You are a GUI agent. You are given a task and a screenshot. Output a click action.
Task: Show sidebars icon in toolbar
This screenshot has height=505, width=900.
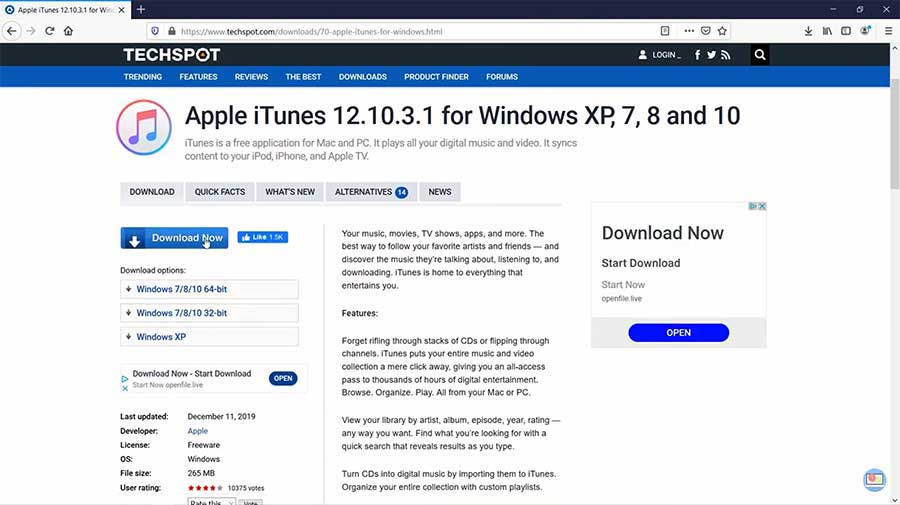pyautogui.click(x=846, y=31)
